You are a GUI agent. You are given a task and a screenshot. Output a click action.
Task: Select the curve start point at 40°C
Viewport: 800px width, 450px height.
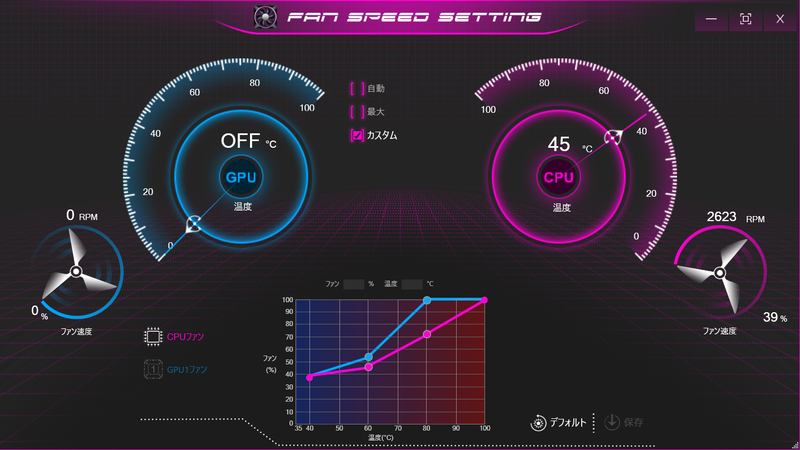[309, 378]
